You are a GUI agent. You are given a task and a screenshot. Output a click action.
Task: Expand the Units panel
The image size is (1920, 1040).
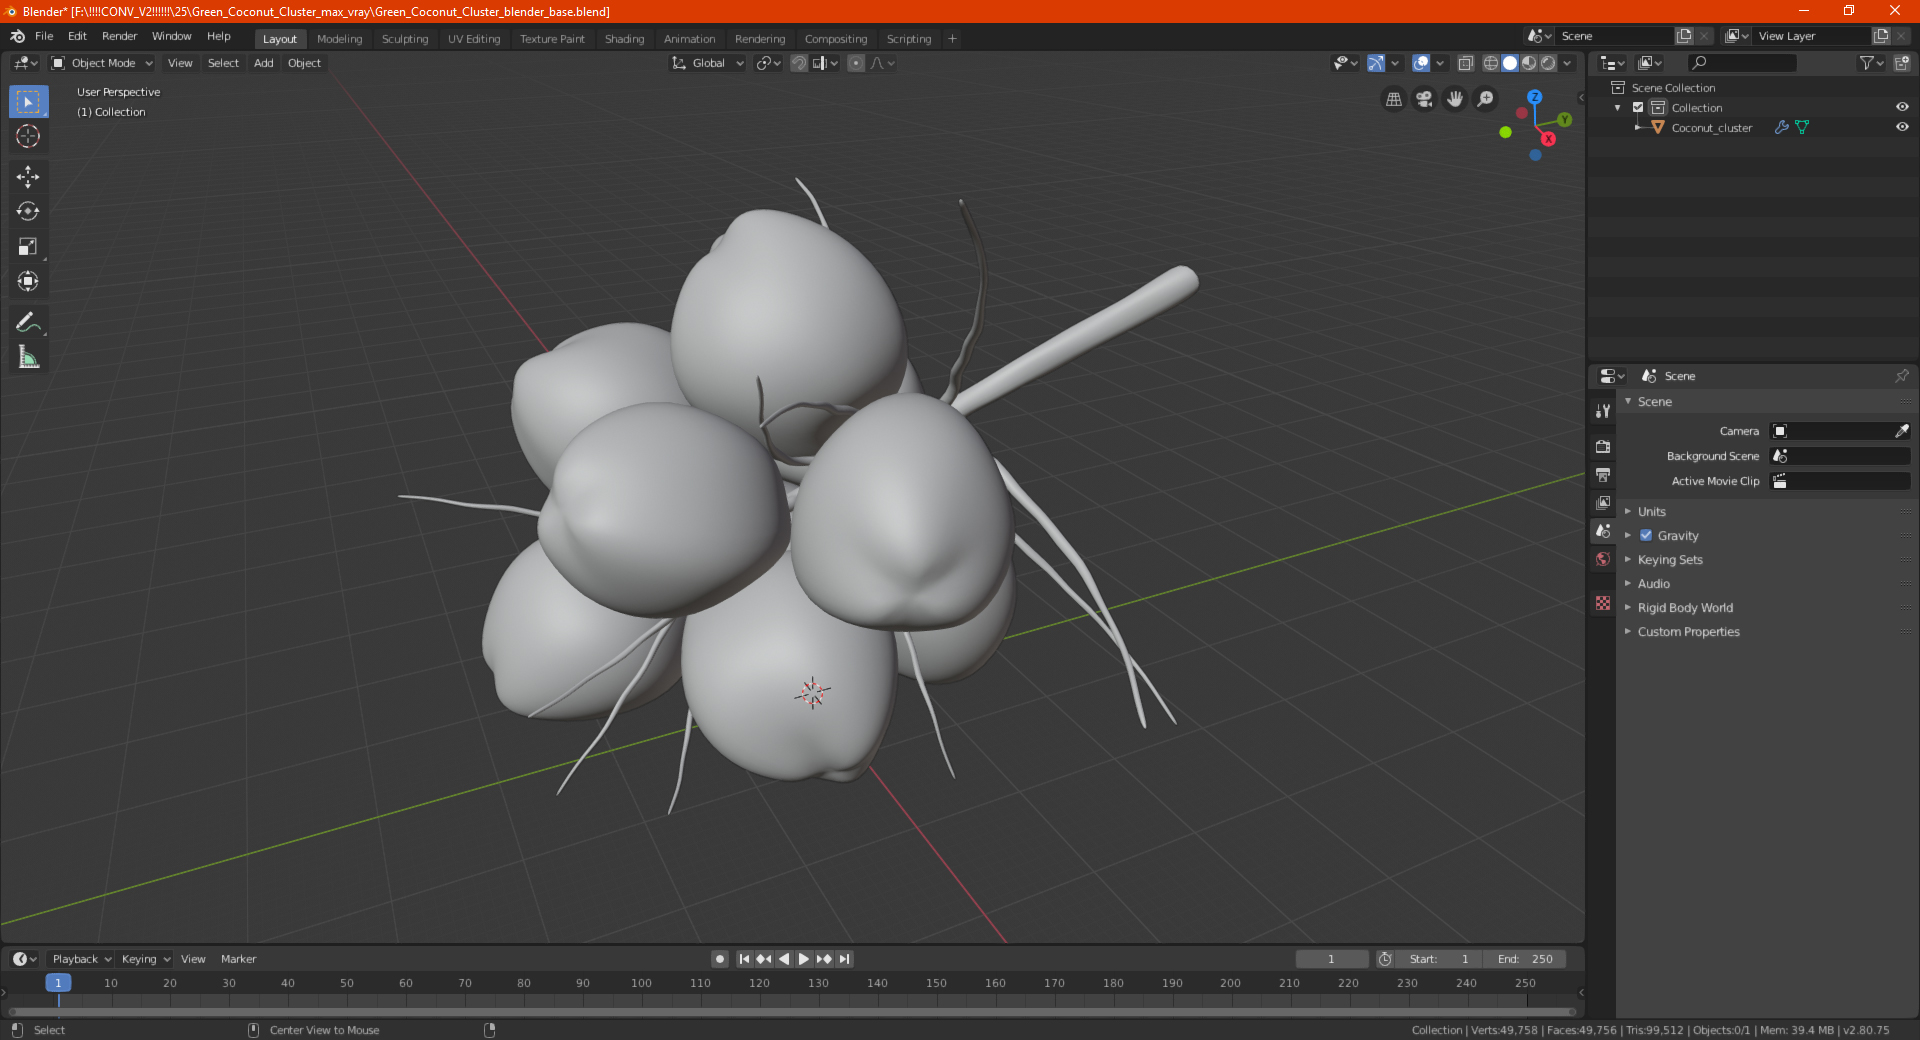[1651, 511]
